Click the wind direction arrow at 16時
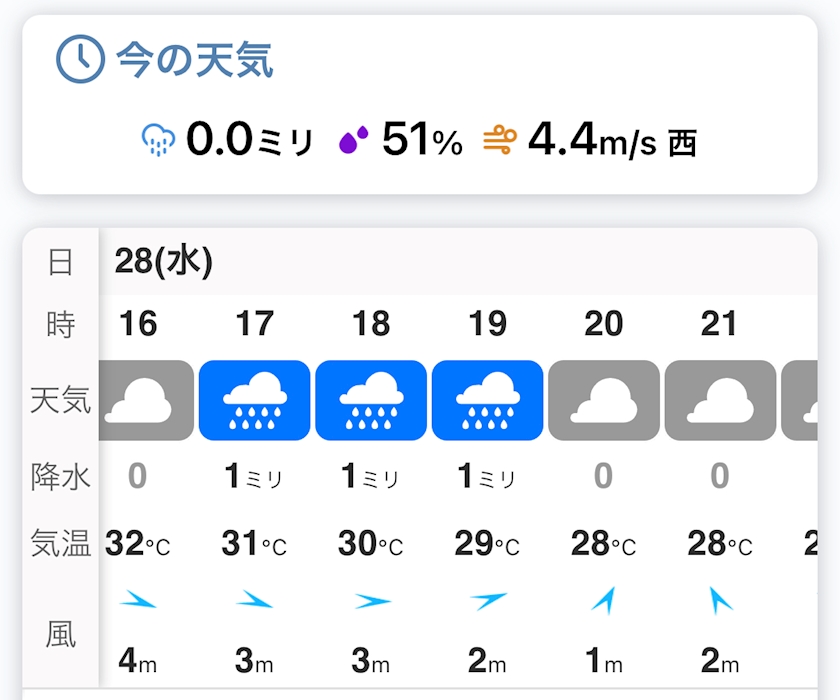This screenshot has width=840, height=700. click(139, 601)
